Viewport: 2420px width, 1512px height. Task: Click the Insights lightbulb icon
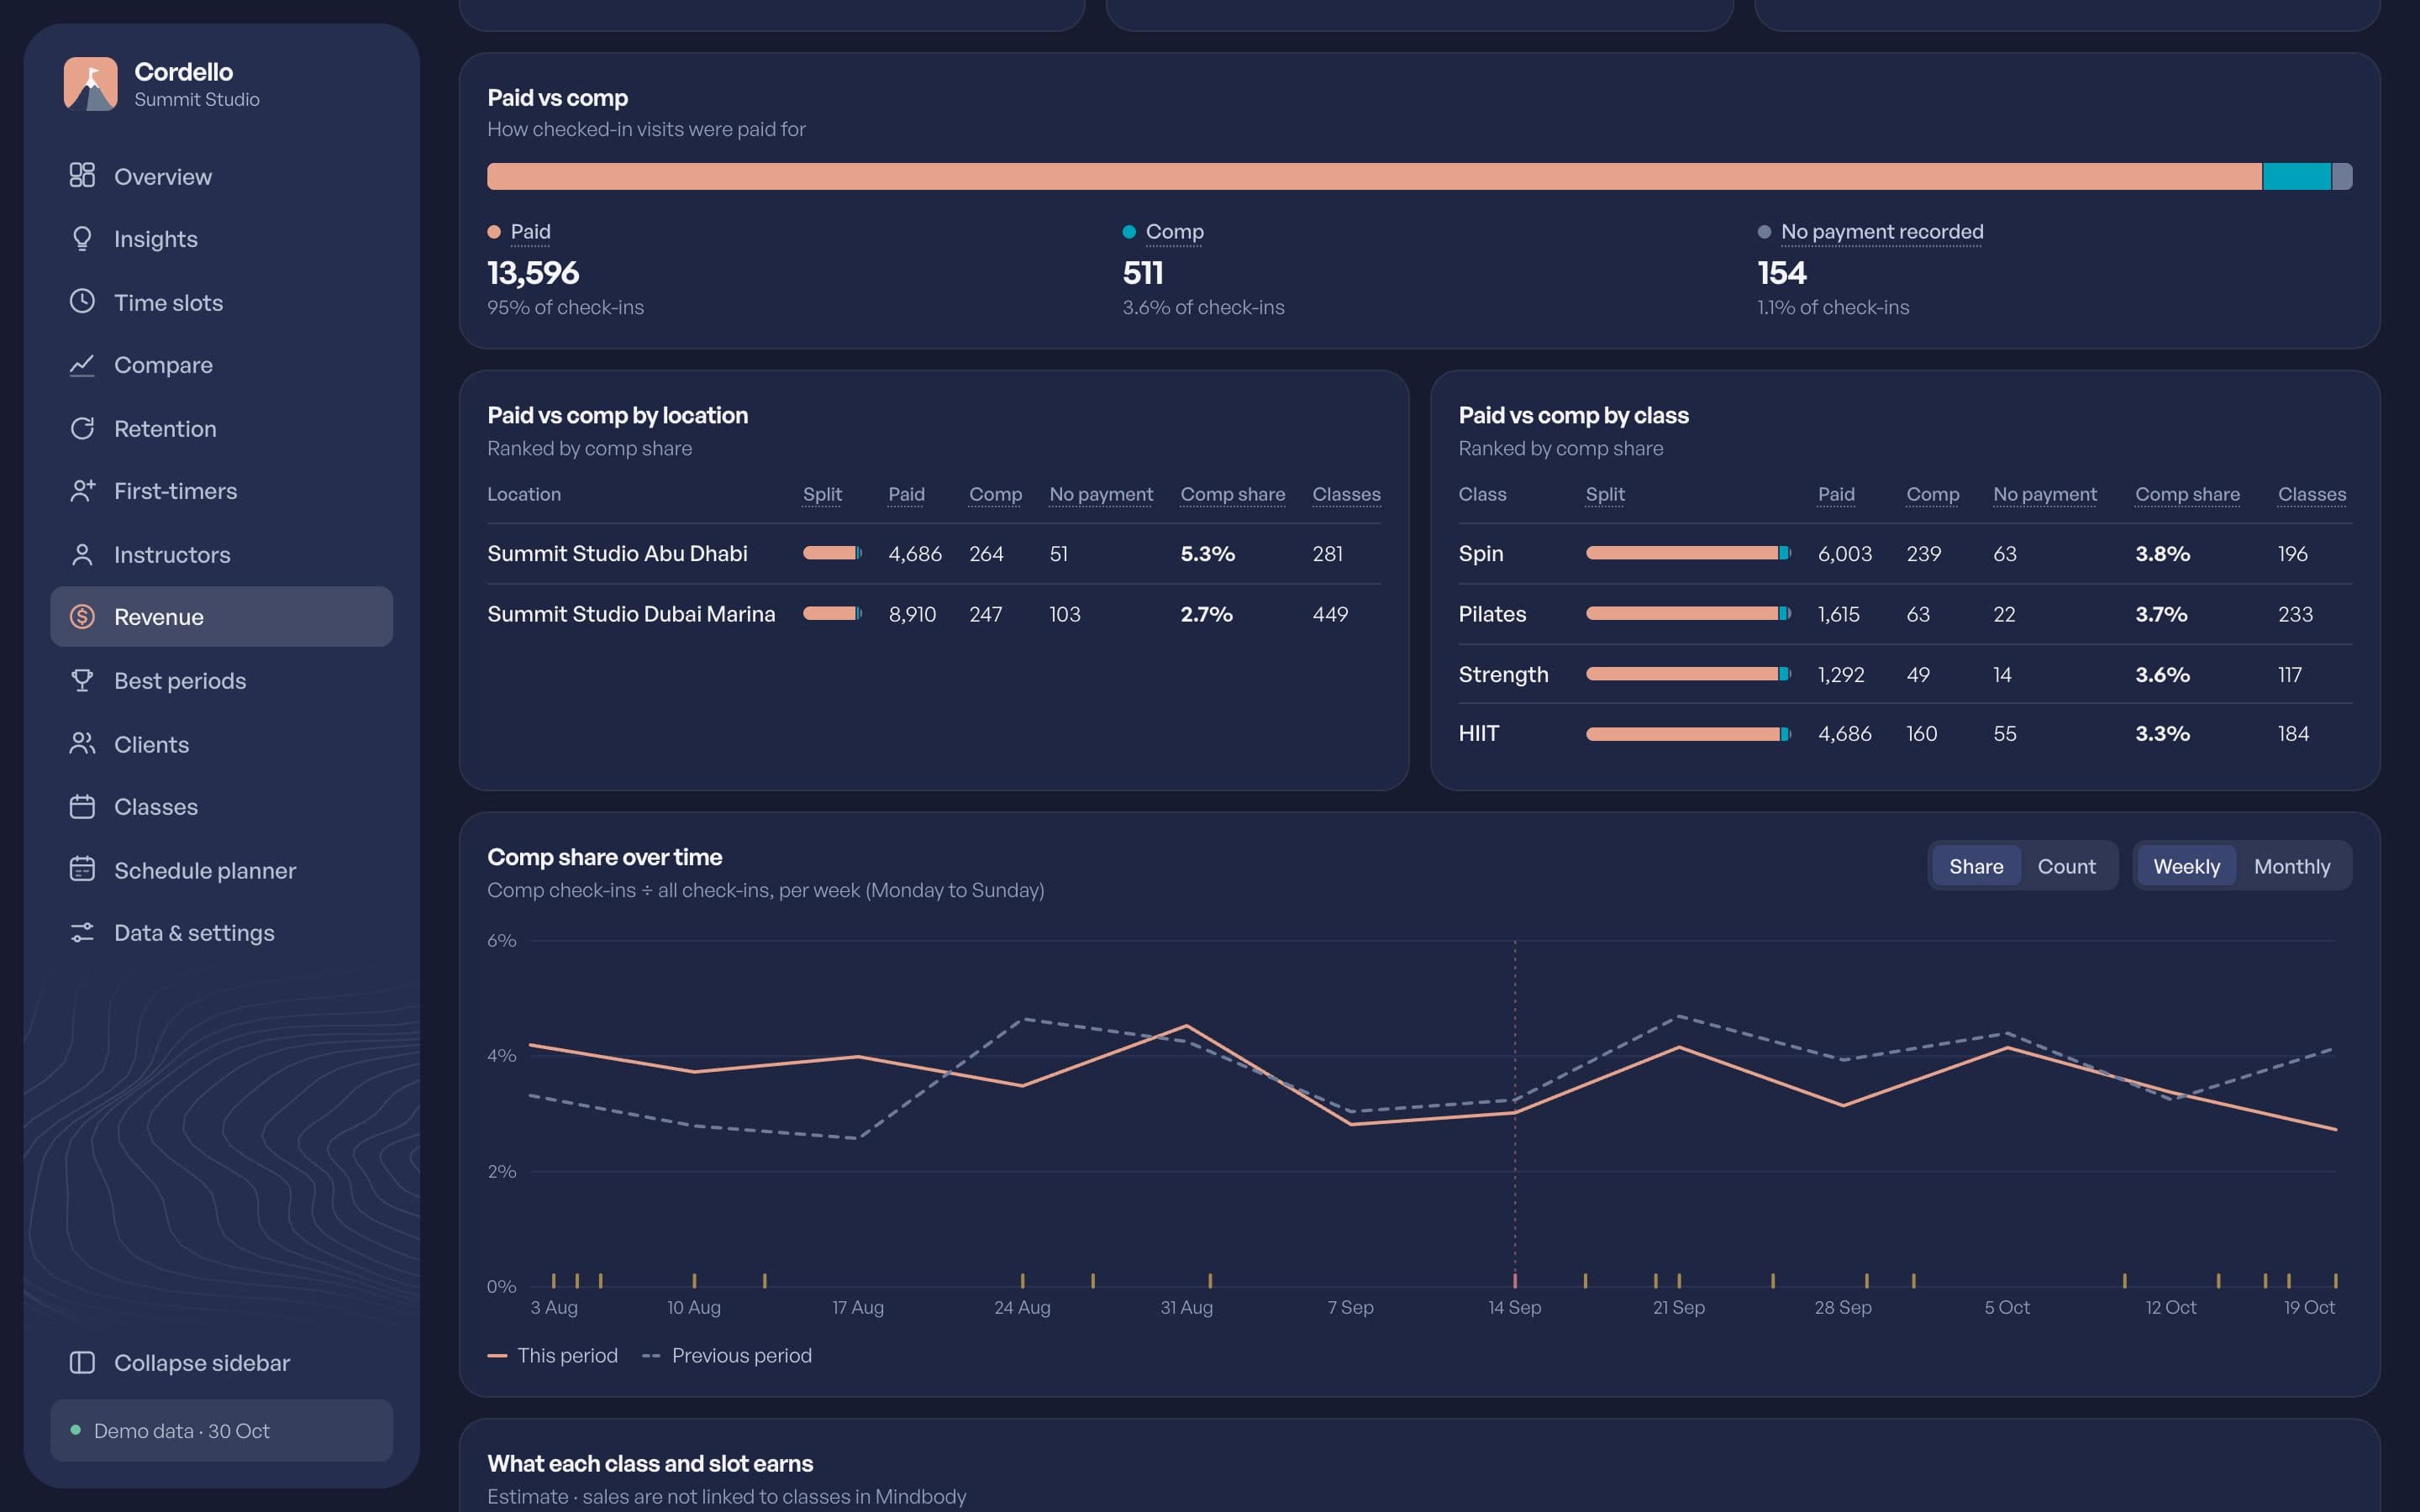[x=82, y=239]
